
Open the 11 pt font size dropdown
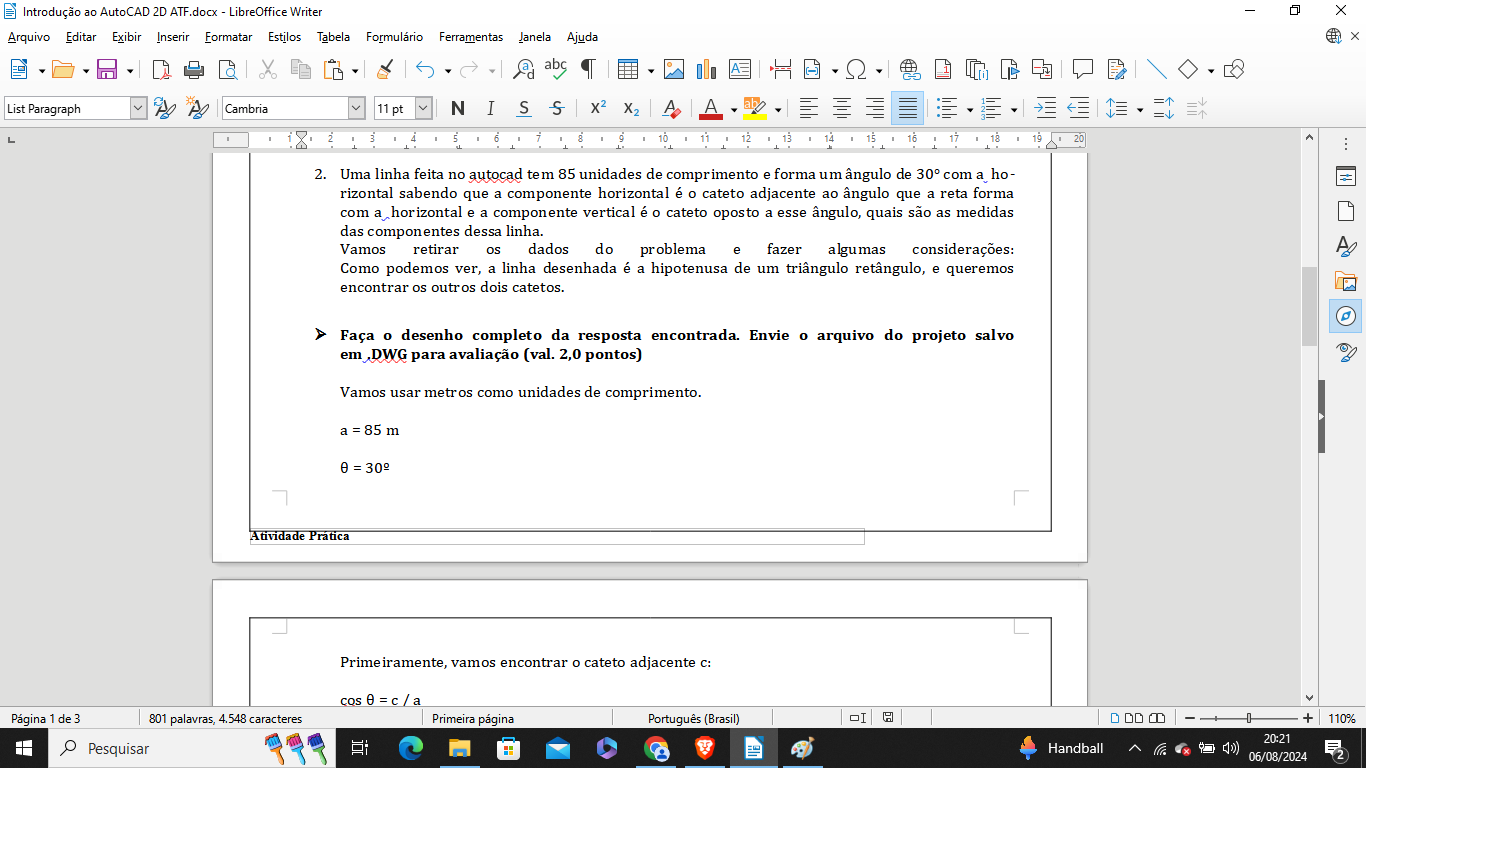pos(423,108)
